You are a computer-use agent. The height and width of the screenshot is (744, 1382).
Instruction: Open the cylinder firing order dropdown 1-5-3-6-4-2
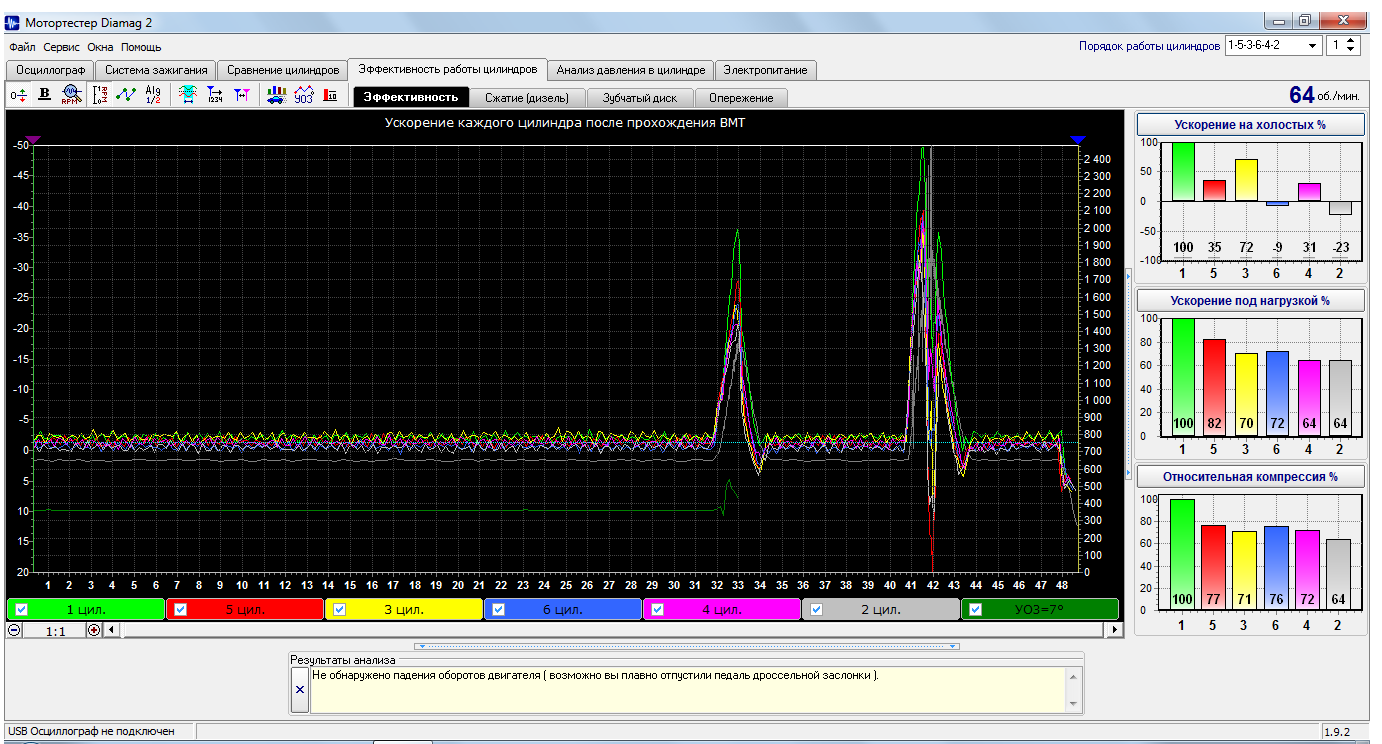(1273, 45)
